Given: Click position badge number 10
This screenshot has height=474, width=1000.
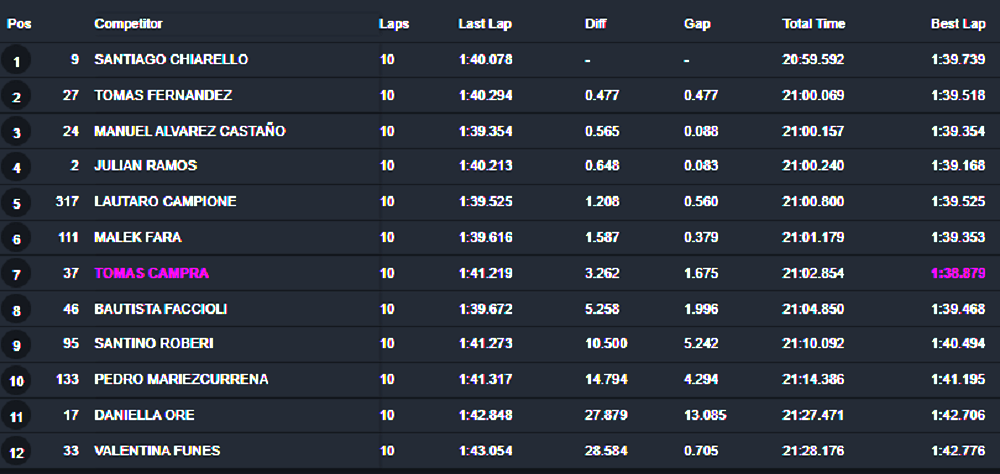Looking at the screenshot, I should click(x=16, y=381).
